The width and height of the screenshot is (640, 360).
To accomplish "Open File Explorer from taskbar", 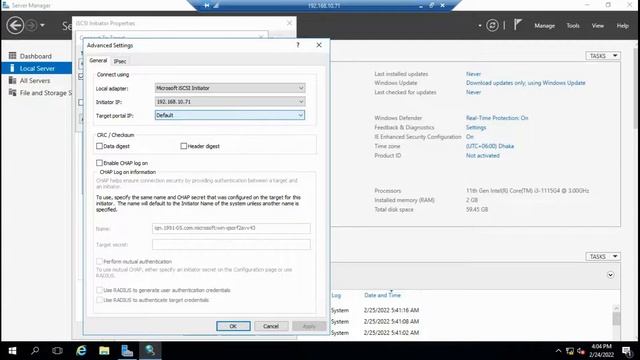I will (104, 351).
